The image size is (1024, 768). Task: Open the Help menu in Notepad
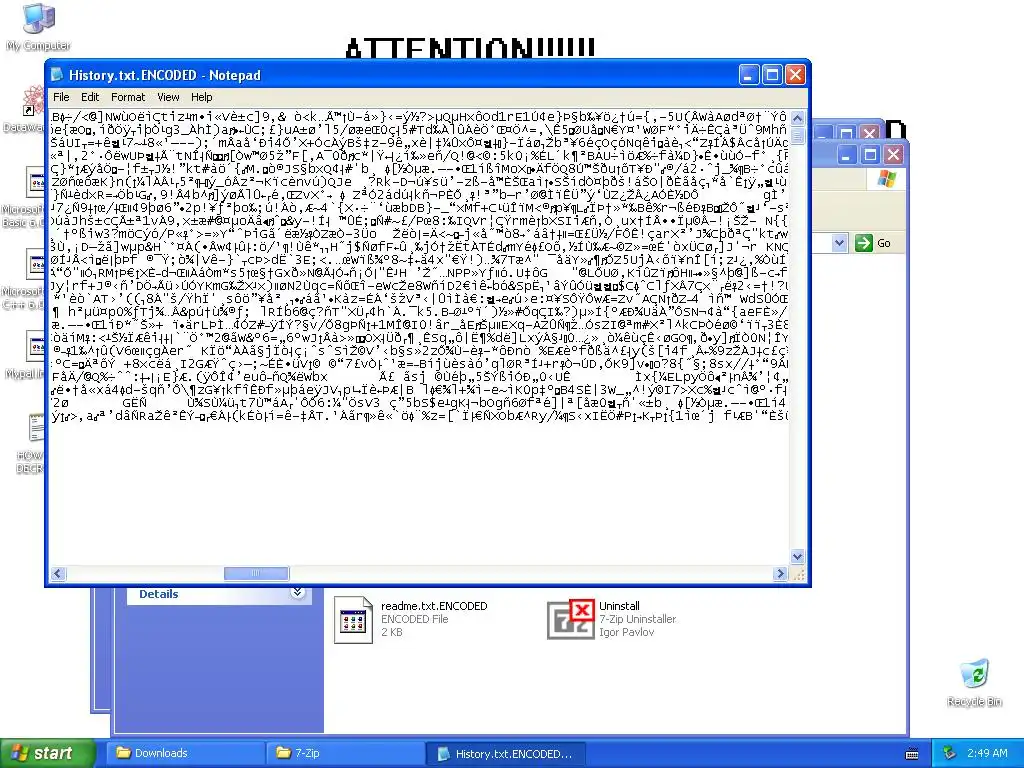click(202, 97)
